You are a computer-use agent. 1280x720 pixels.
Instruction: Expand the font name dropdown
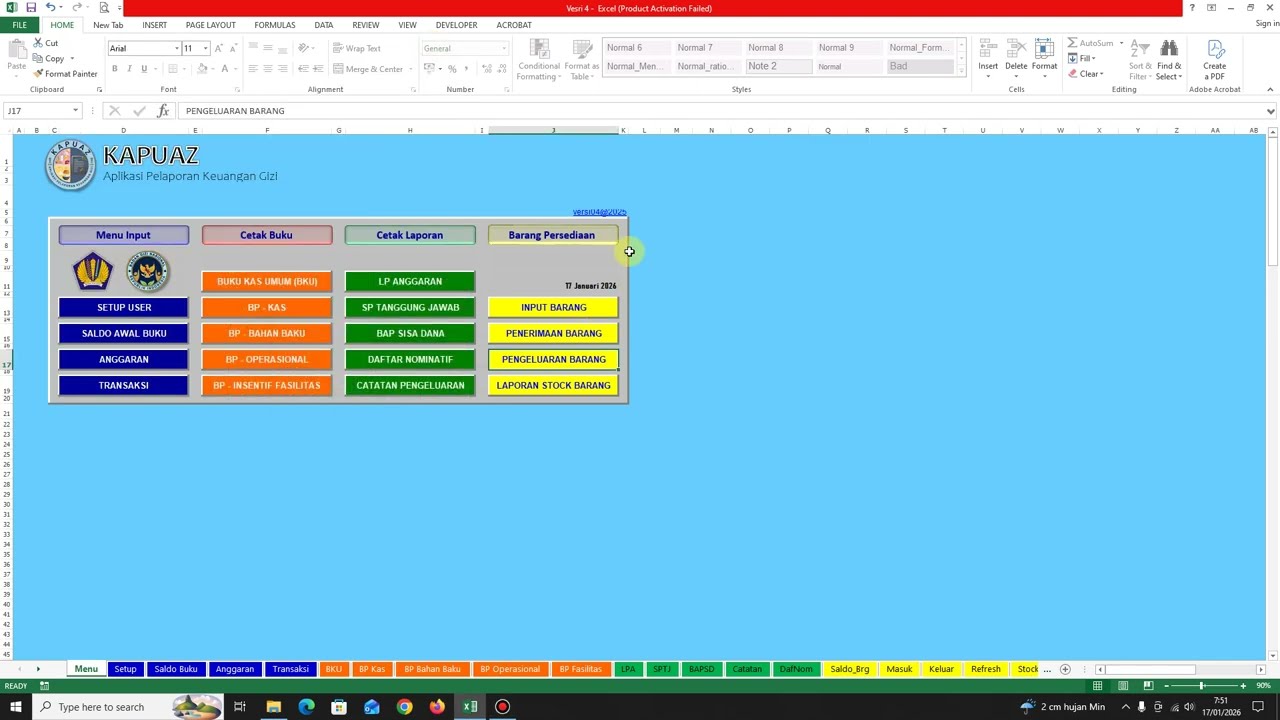[177, 48]
